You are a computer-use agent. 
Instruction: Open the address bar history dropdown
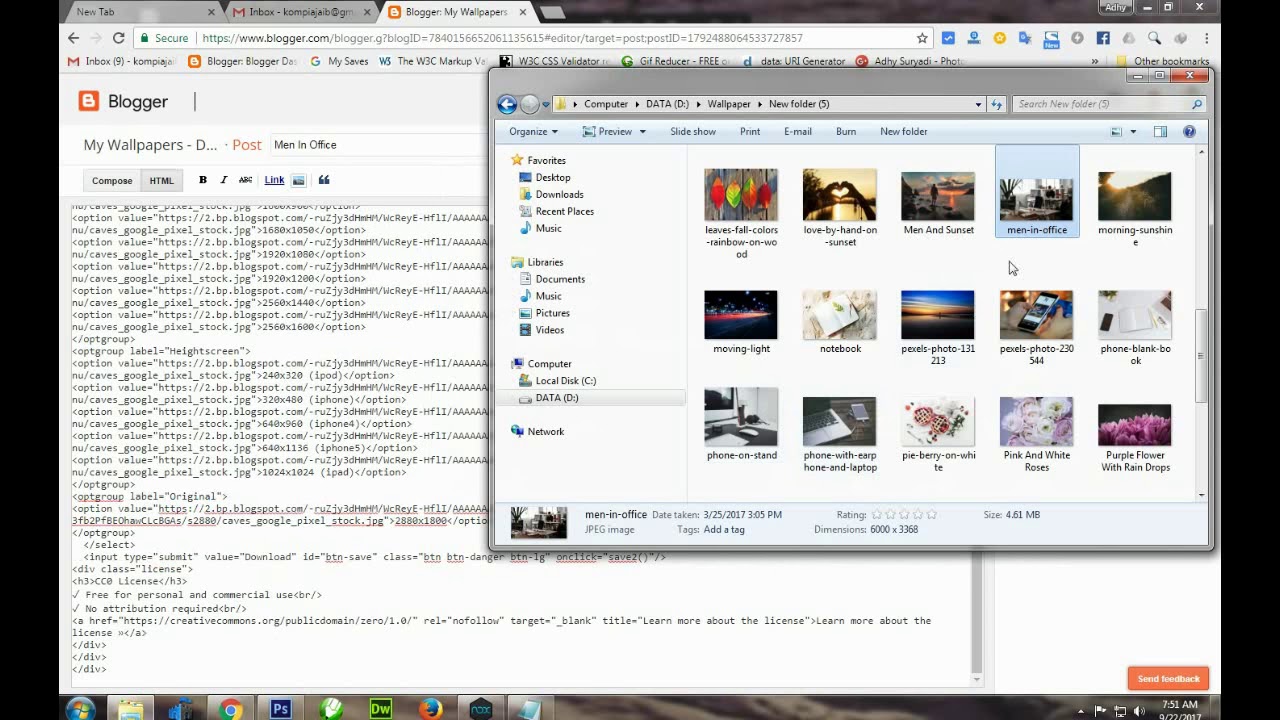978,104
